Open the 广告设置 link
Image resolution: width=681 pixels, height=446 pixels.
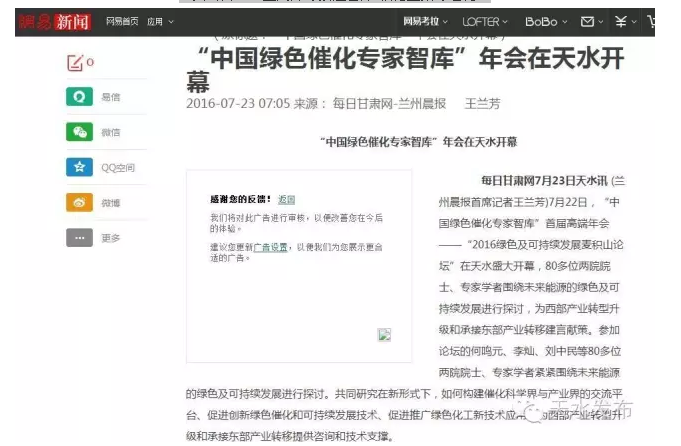pyautogui.click(x=270, y=246)
